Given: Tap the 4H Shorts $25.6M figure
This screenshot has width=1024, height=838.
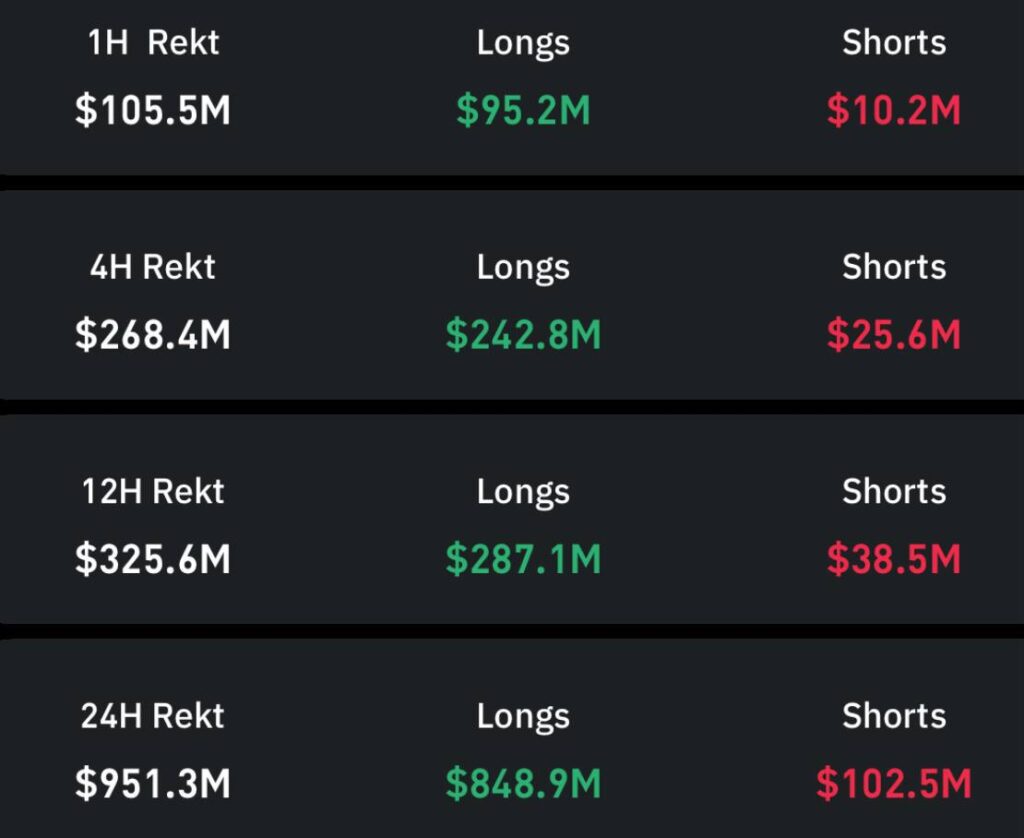Looking at the screenshot, I should 893,335.
